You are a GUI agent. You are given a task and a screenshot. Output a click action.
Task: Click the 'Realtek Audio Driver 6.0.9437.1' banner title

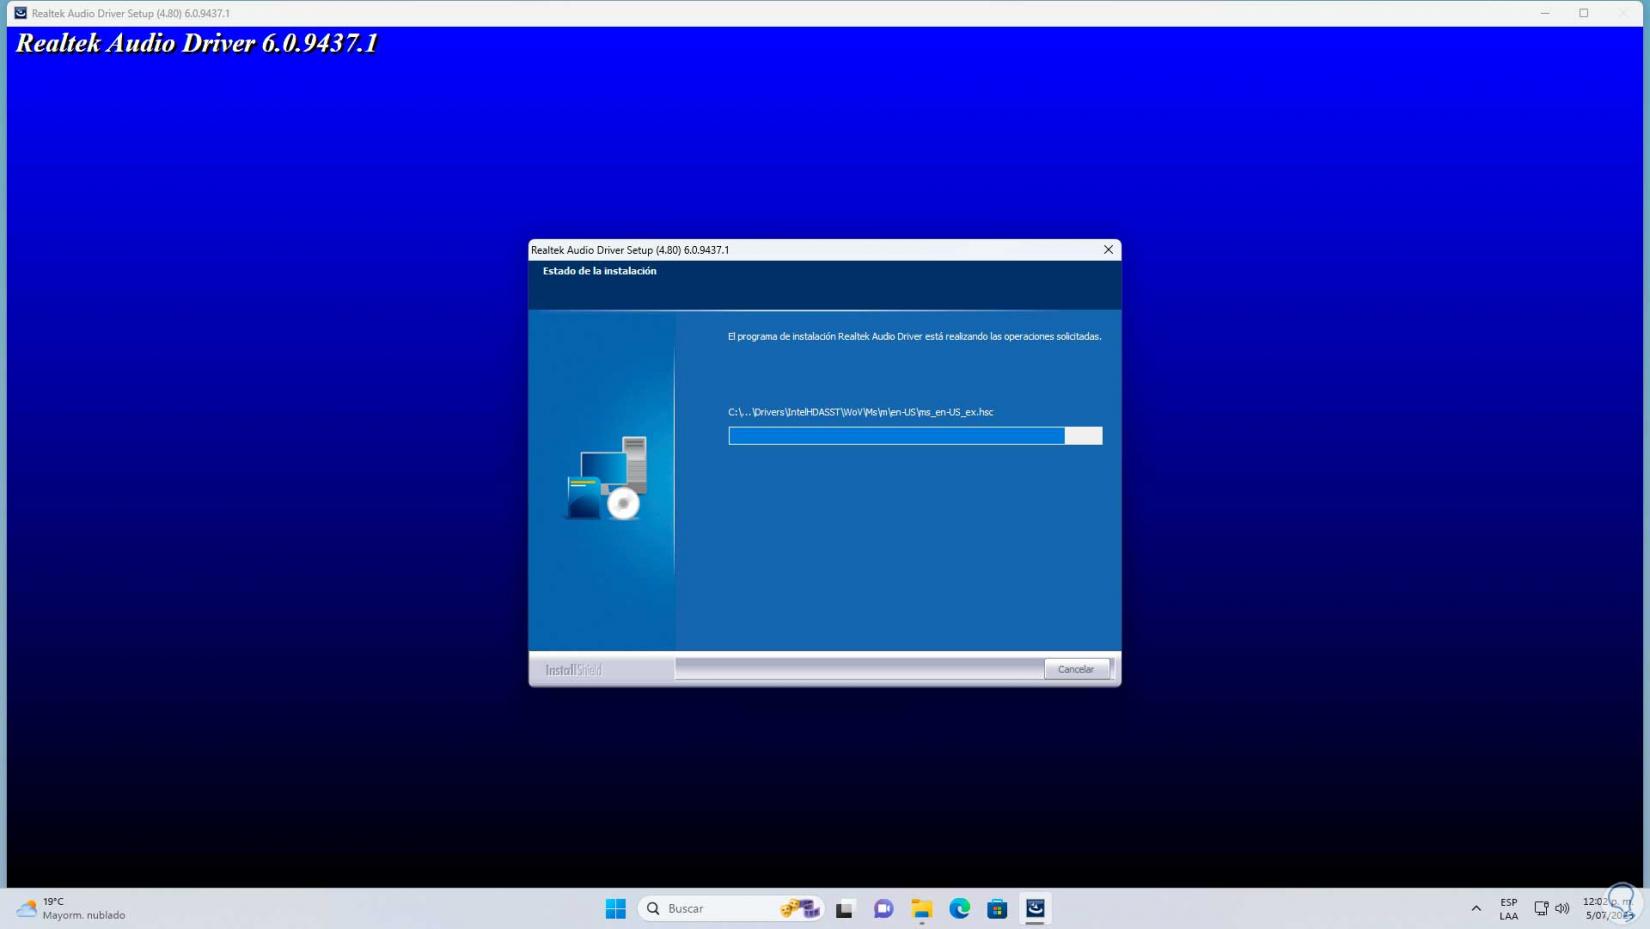pos(197,43)
